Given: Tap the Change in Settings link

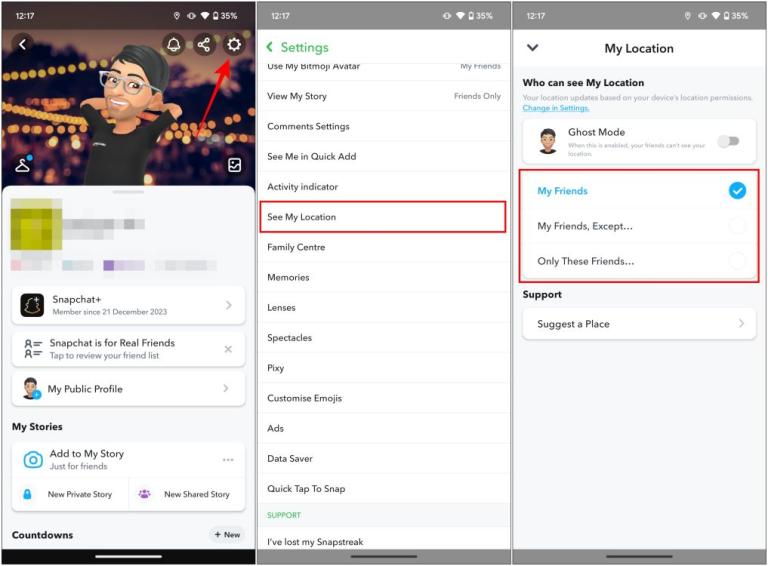Looking at the screenshot, I should [x=555, y=108].
